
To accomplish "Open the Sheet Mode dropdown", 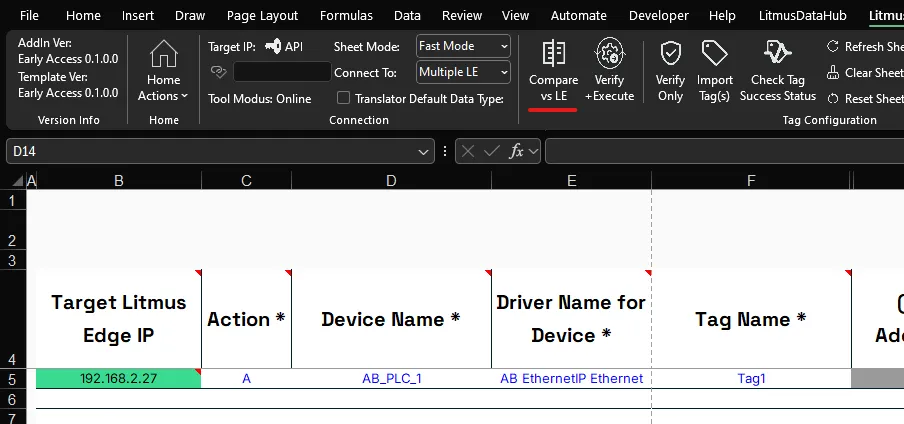I will [x=463, y=46].
